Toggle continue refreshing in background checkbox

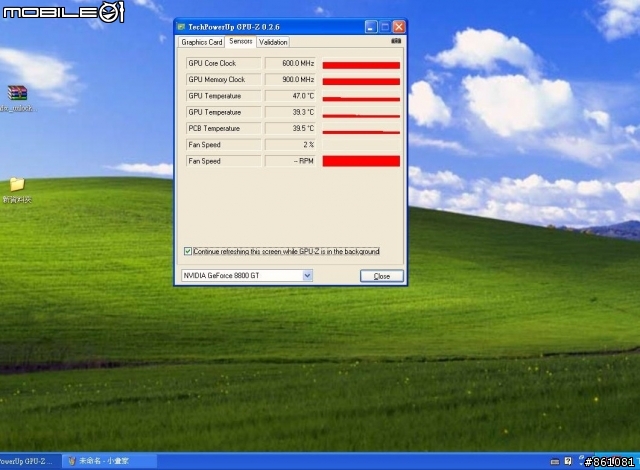[x=188, y=251]
